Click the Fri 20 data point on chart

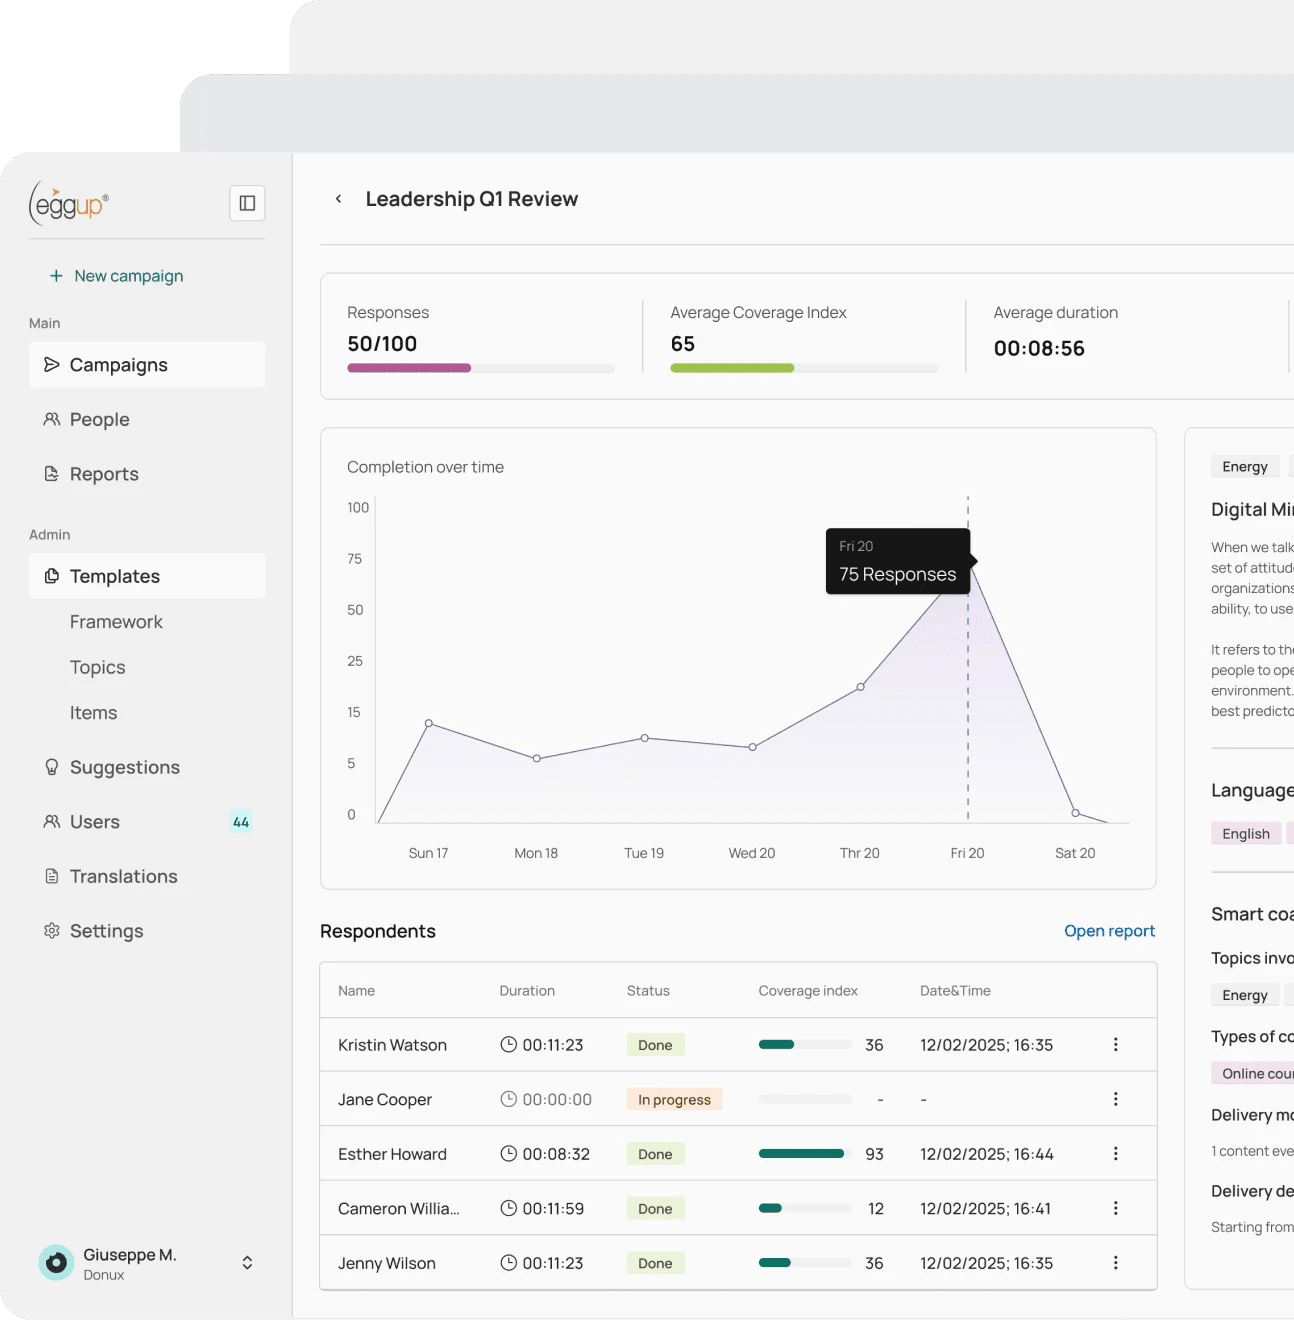pos(968,561)
